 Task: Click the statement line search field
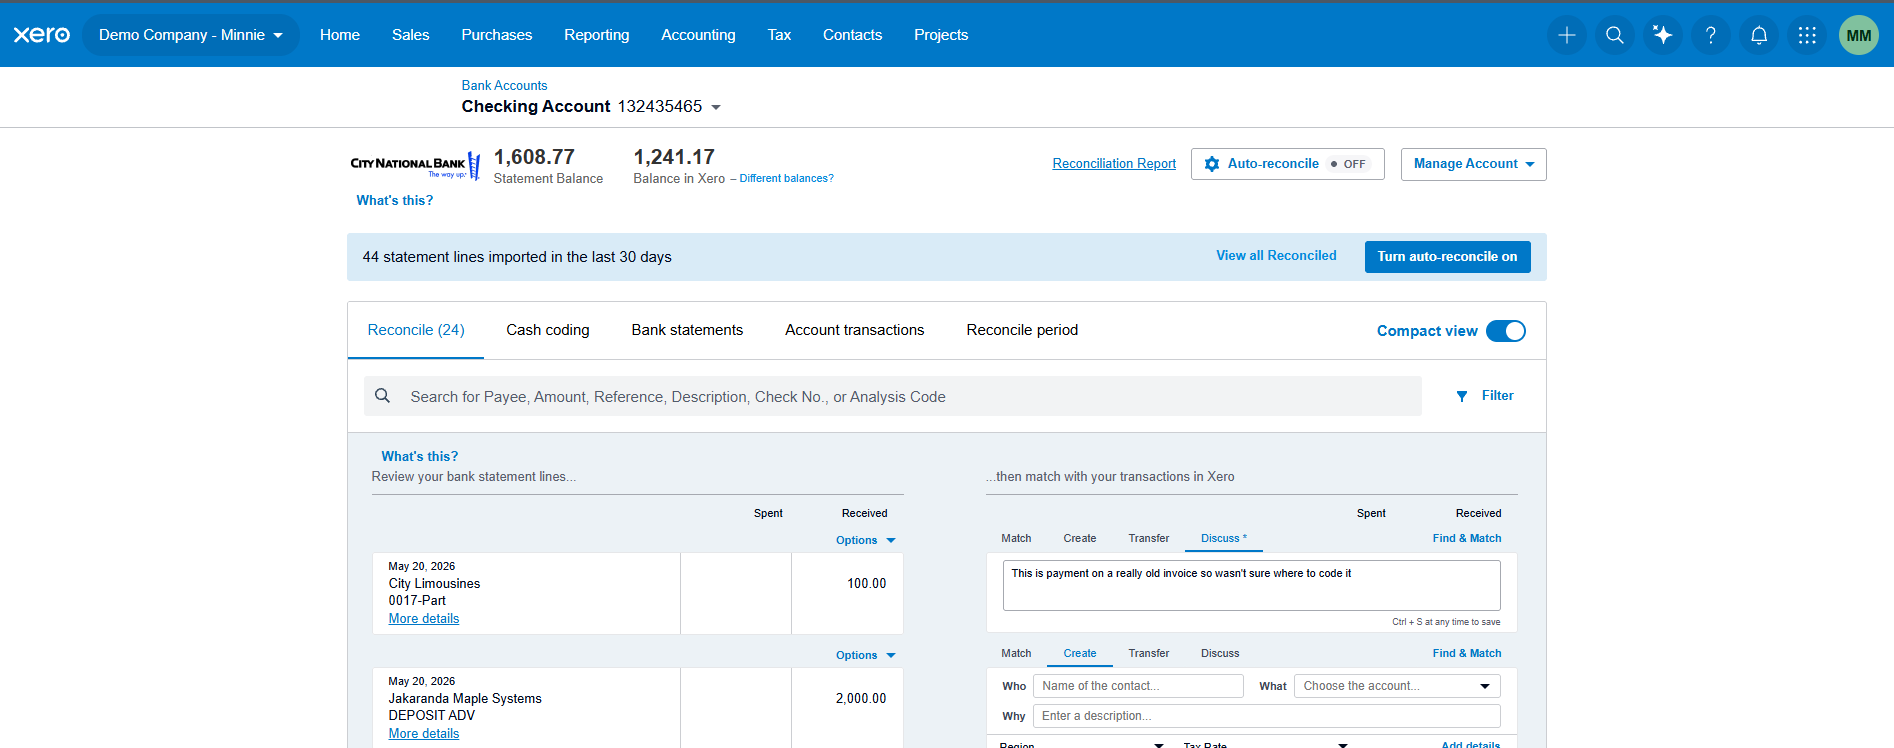coord(892,396)
